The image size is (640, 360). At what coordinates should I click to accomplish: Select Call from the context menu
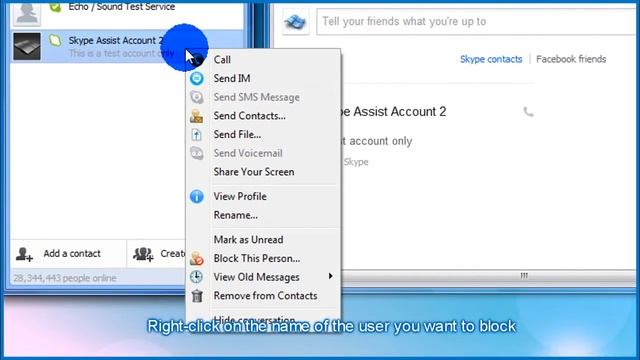coord(222,60)
